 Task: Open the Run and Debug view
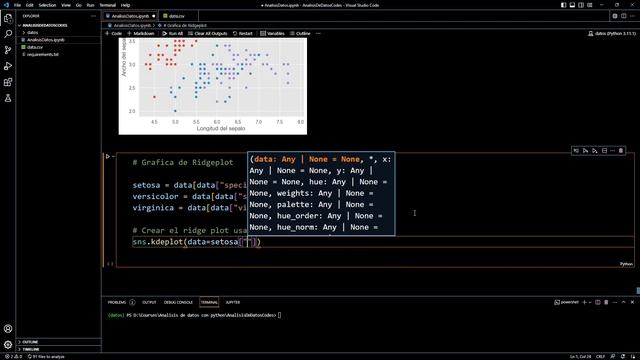(x=8, y=66)
